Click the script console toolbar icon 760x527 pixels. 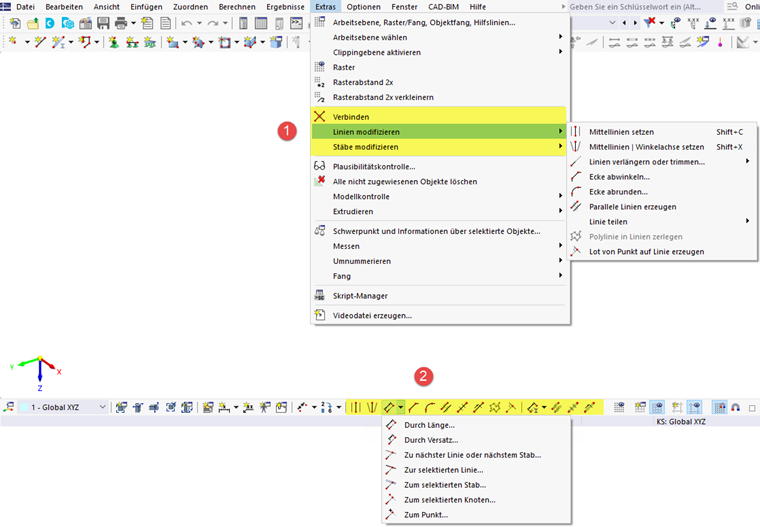pos(296,23)
